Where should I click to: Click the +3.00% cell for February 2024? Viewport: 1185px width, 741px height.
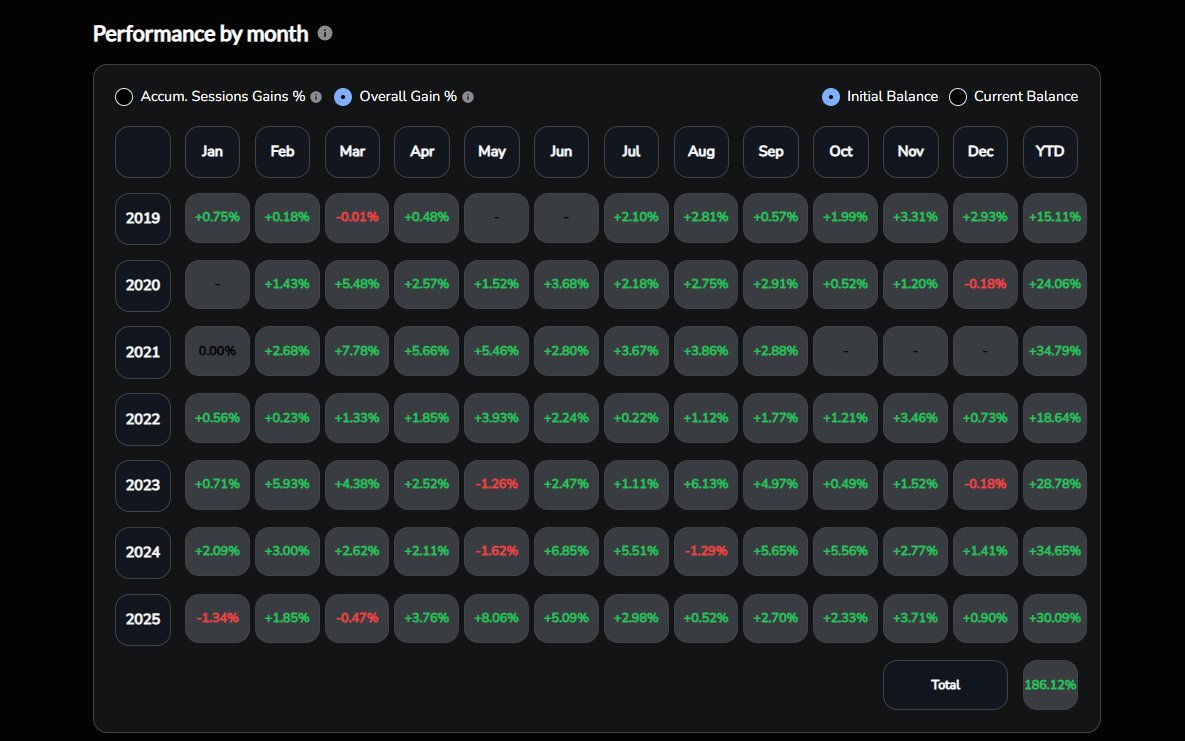[287, 551]
